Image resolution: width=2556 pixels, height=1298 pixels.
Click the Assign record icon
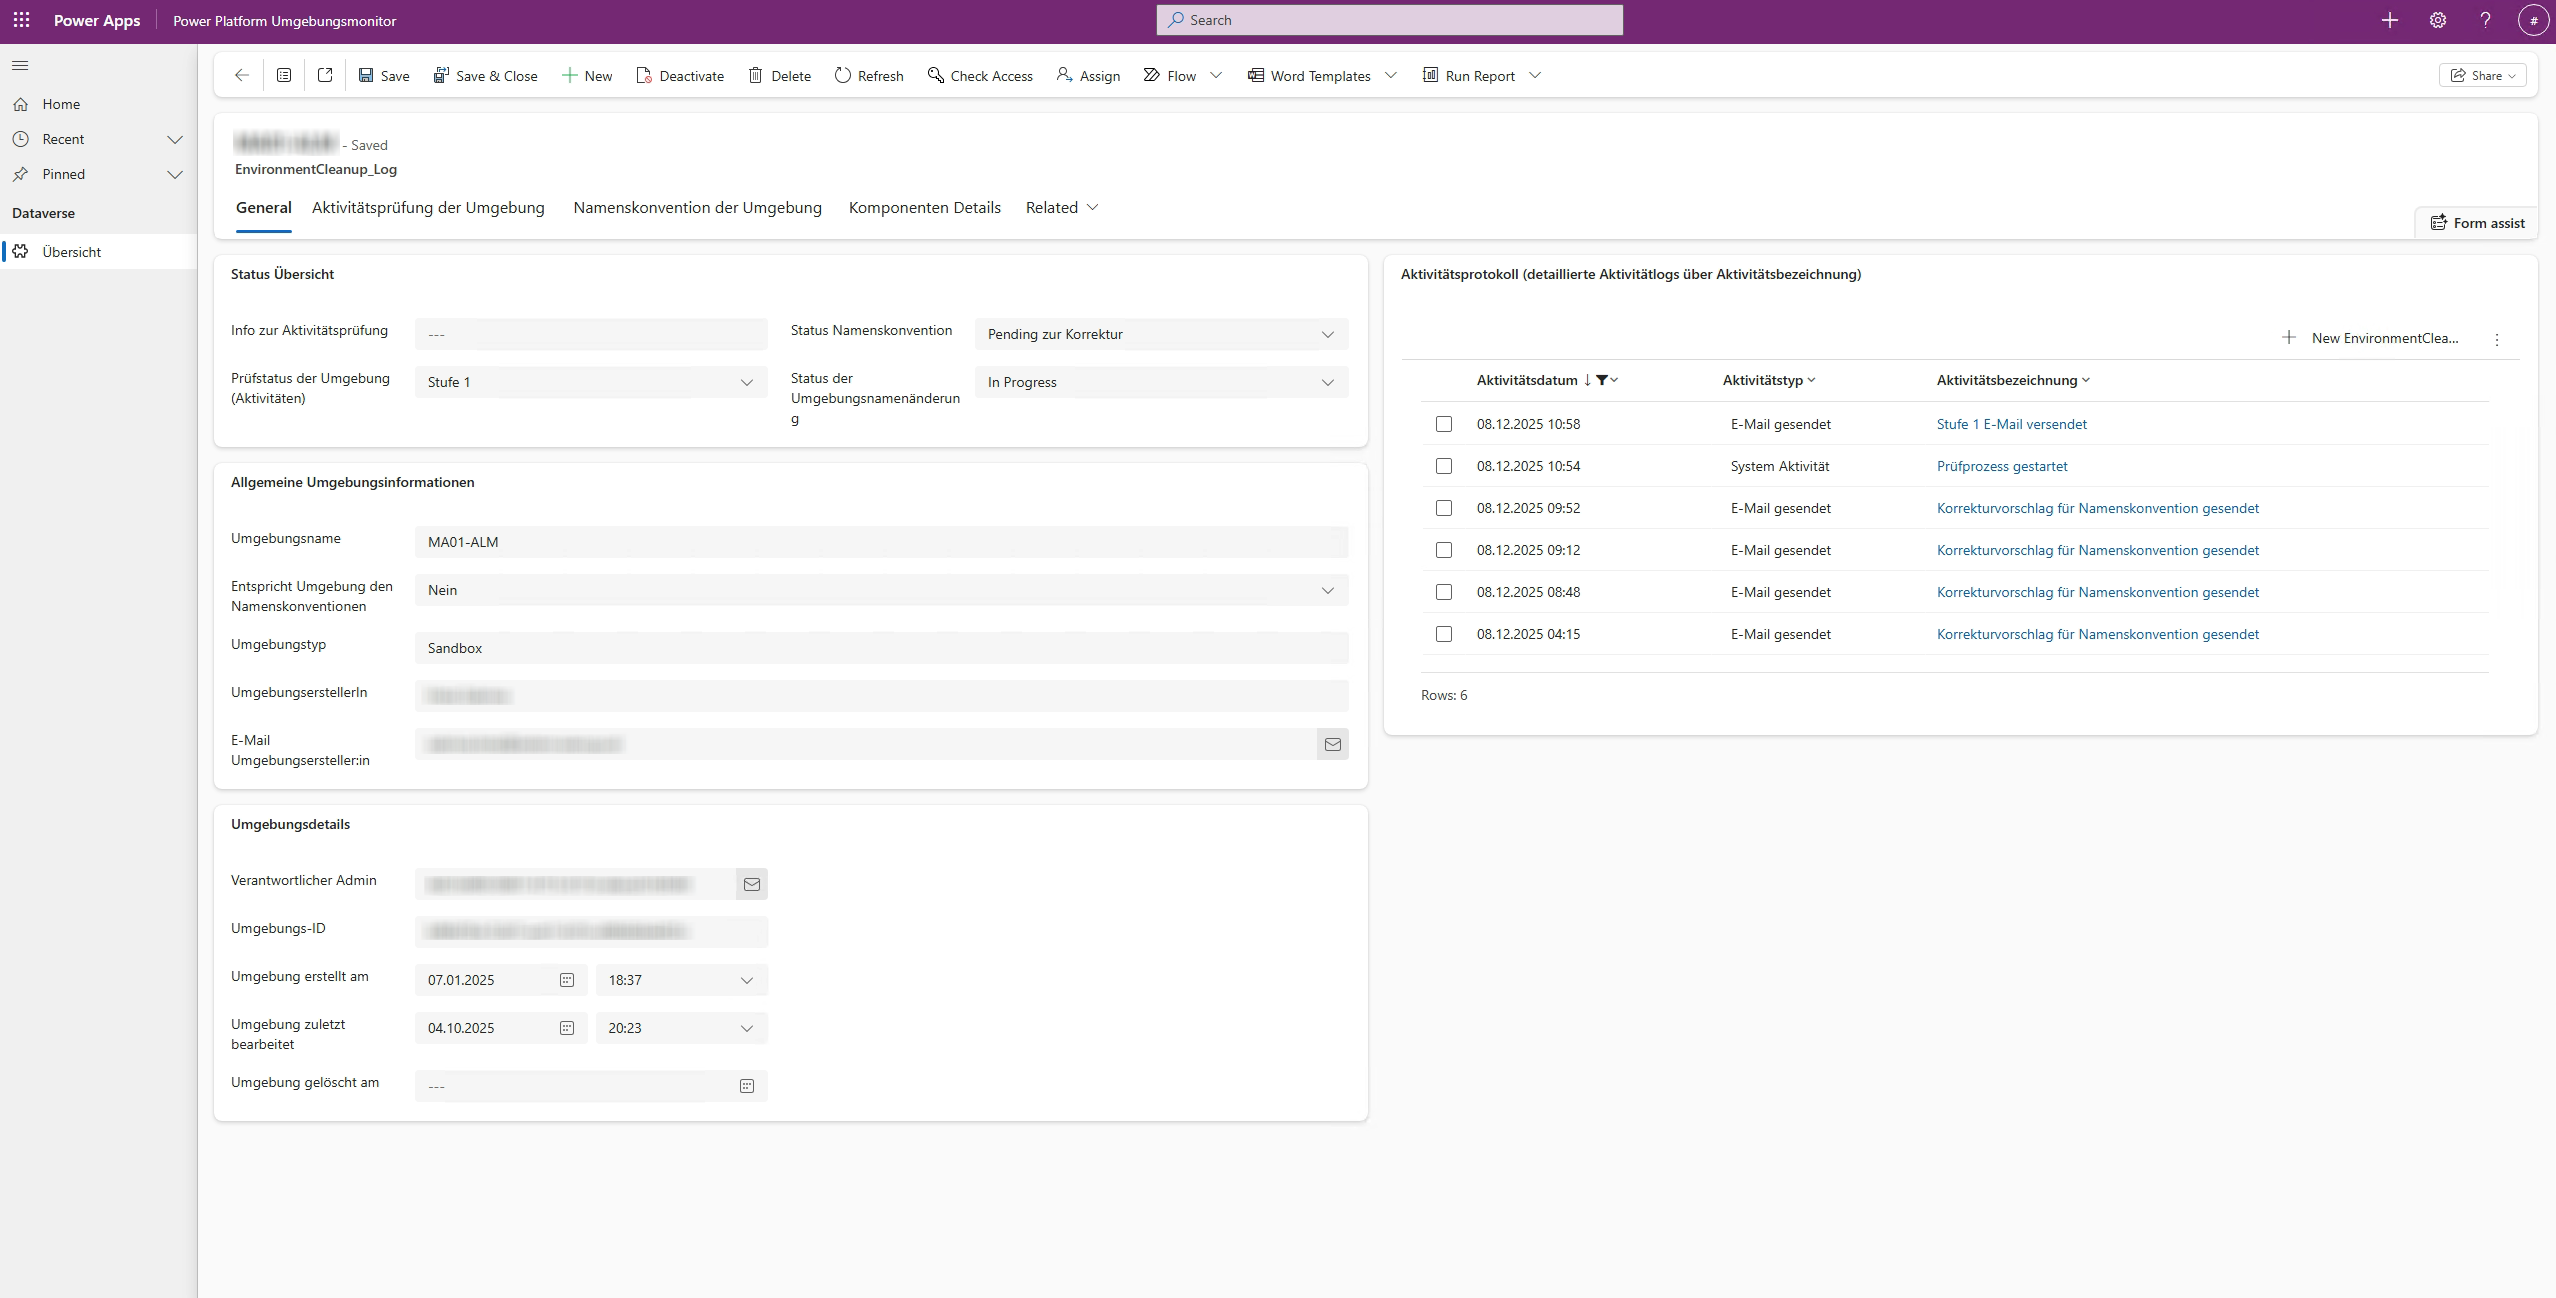click(x=1086, y=75)
